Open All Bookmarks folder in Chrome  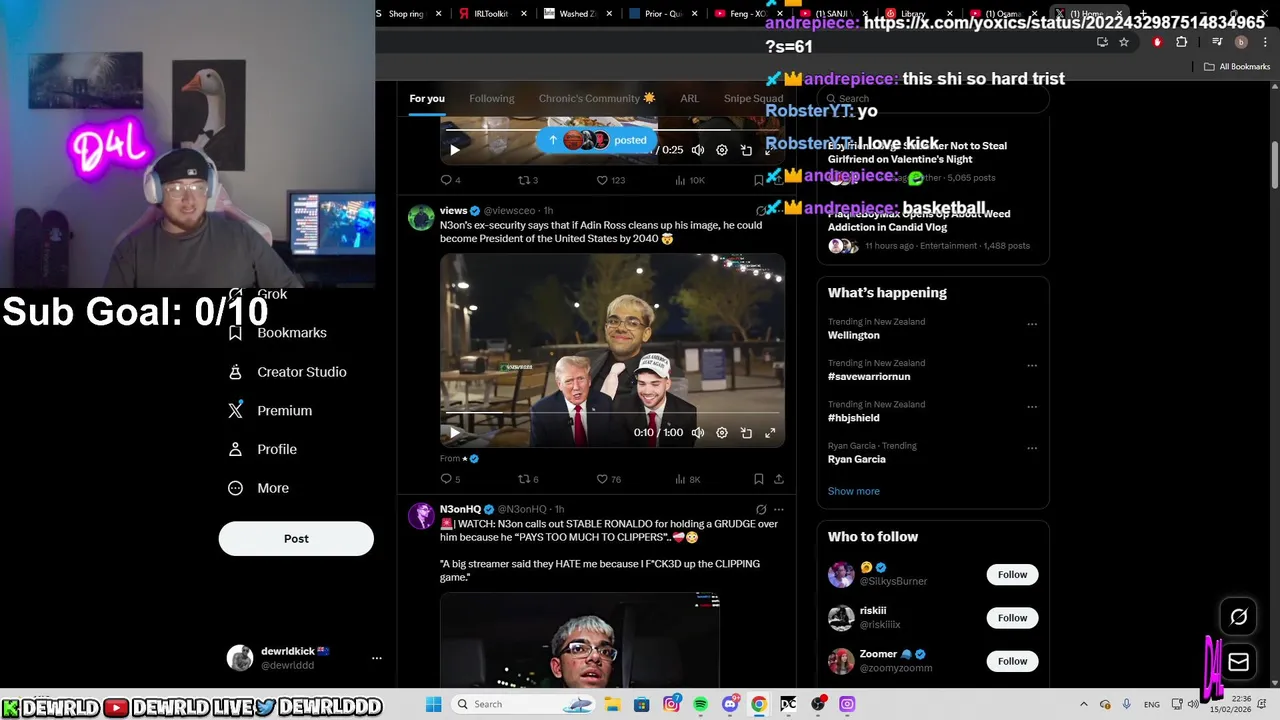[1237, 67]
